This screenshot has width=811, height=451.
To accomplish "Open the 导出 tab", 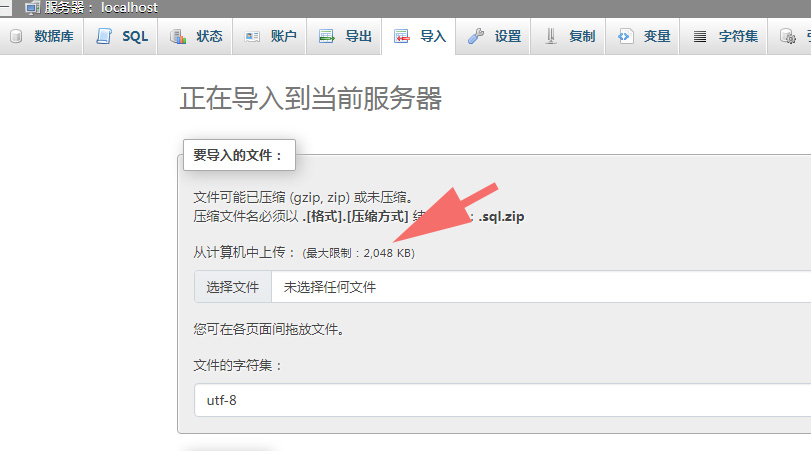I will (x=344, y=36).
